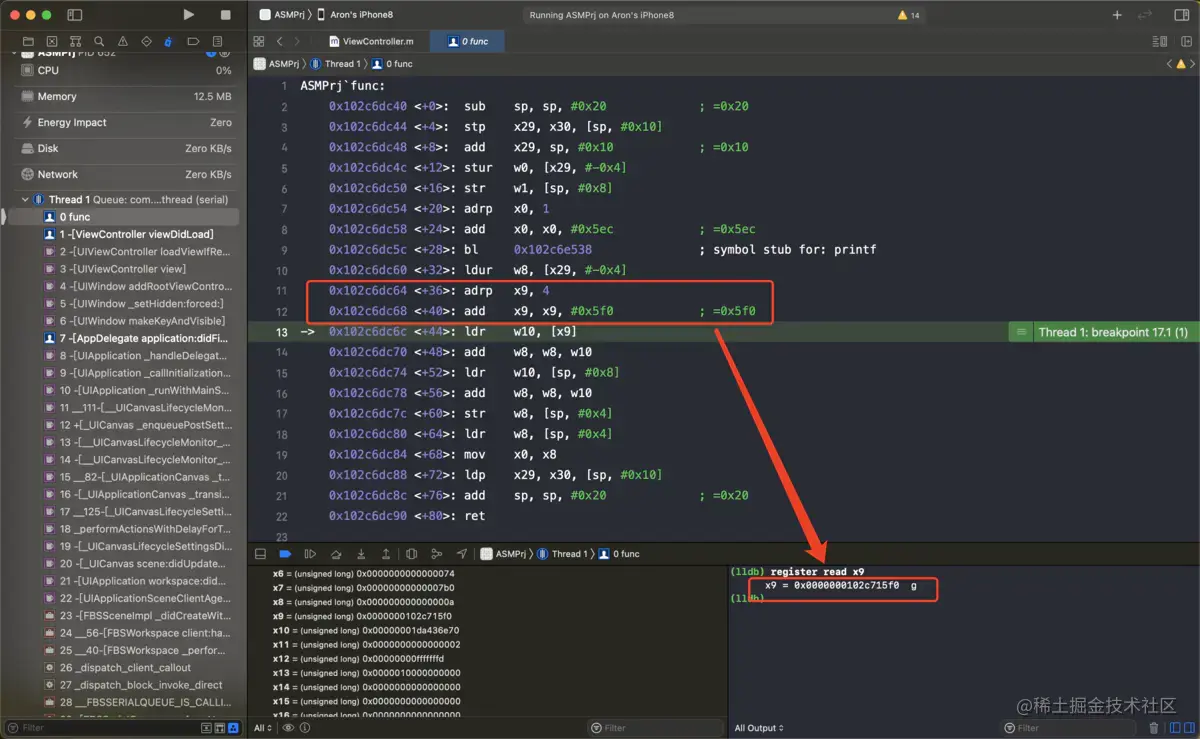
Task: Select frame 27 _dispatch_block_invoke_direct
Action: pyautogui.click(x=126, y=685)
